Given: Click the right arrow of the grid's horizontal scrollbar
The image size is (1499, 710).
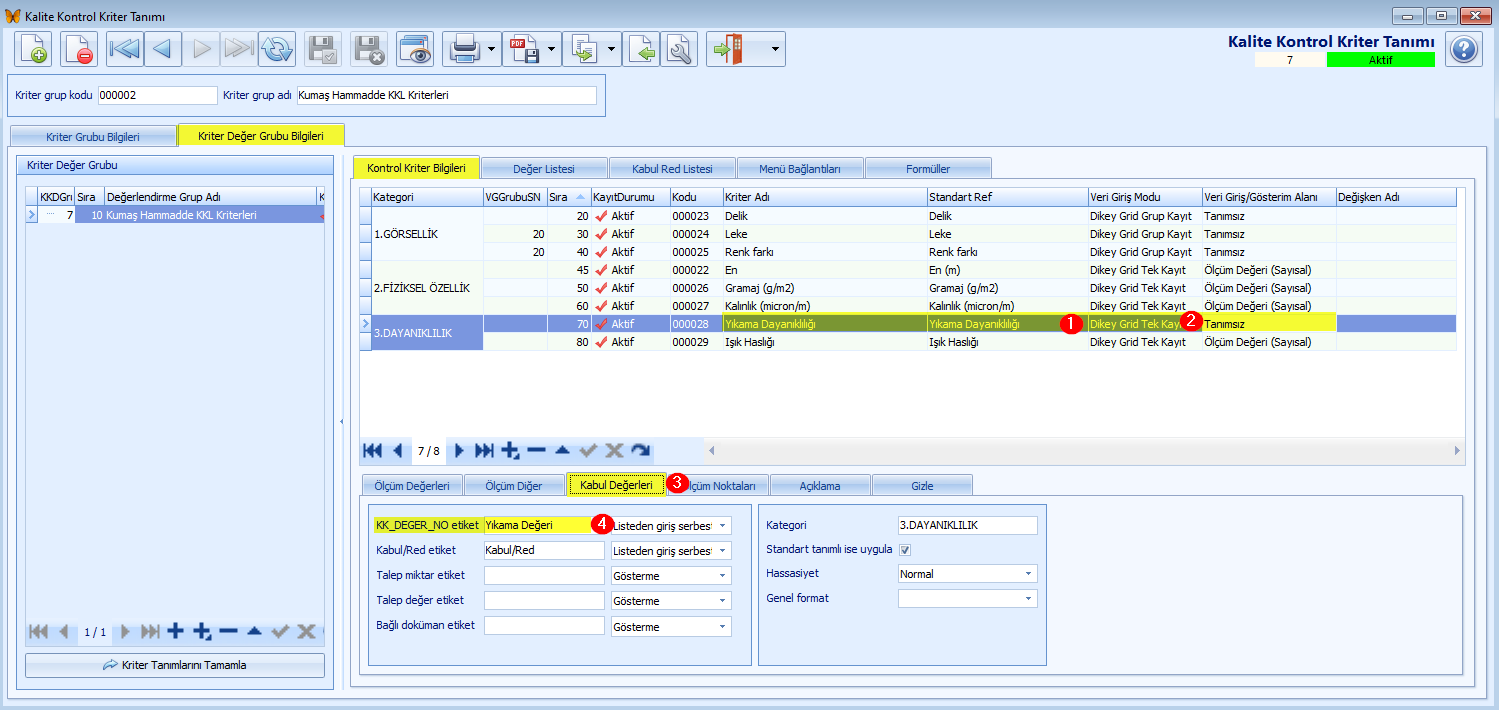Looking at the screenshot, I should pos(1457,451).
